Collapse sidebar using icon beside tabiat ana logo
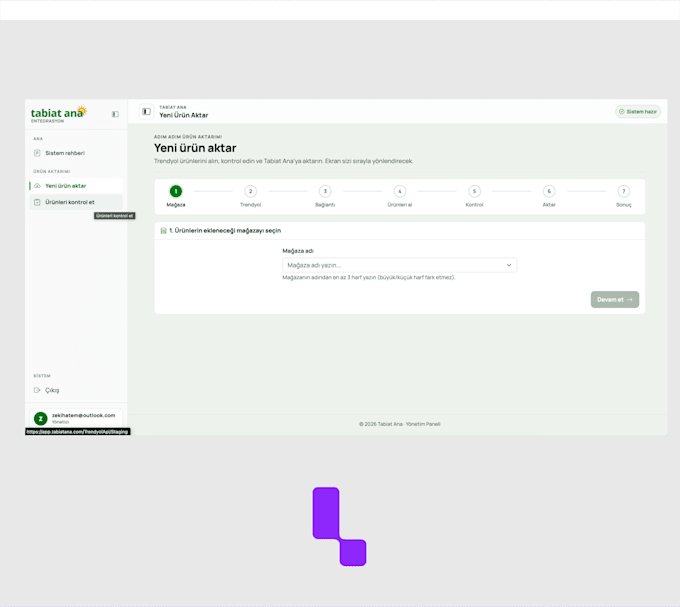Viewport: 680px width, 607px height. click(x=115, y=114)
